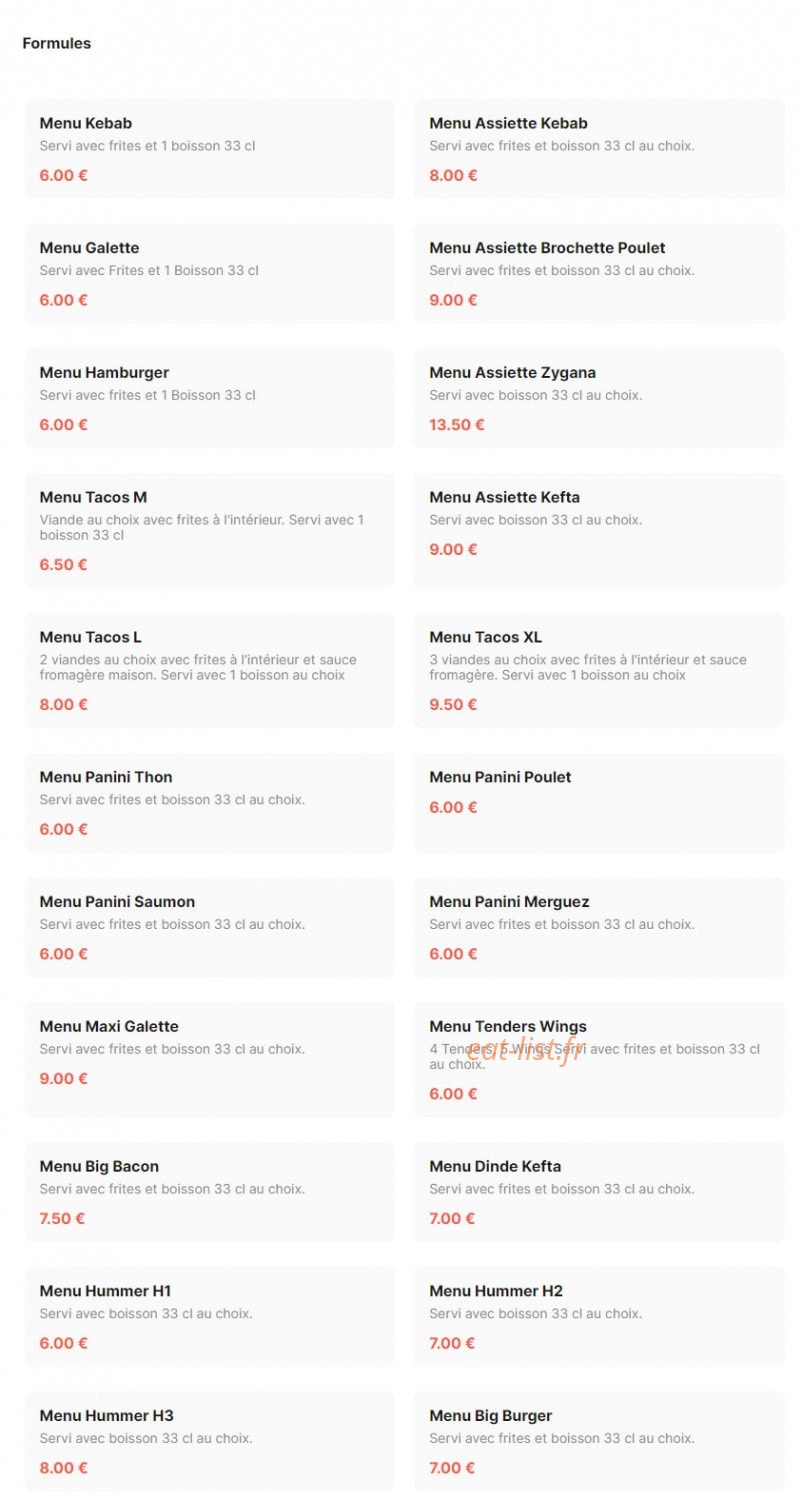Select Menu Assiette Brochette Poulet
Viewport: 802px width, 1500px height.
599,273
